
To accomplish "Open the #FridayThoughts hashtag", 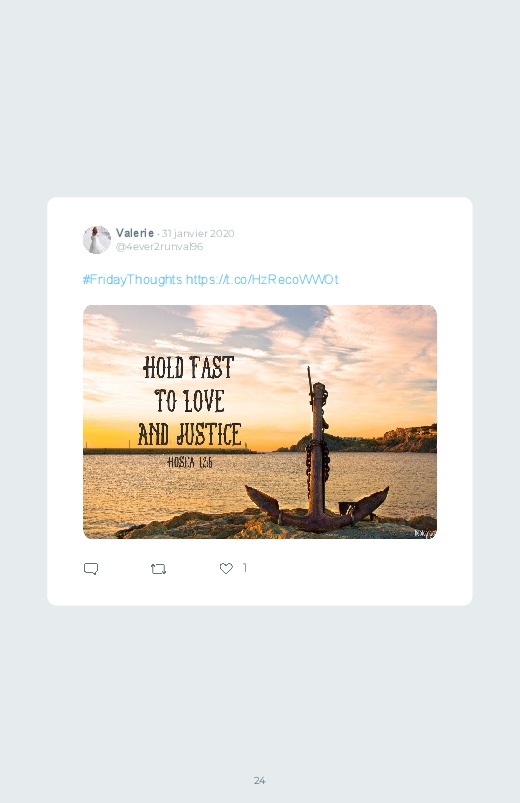I will [132, 279].
